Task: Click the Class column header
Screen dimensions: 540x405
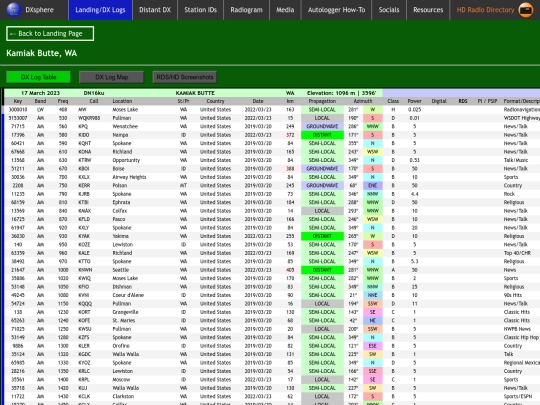Action: pos(393,101)
